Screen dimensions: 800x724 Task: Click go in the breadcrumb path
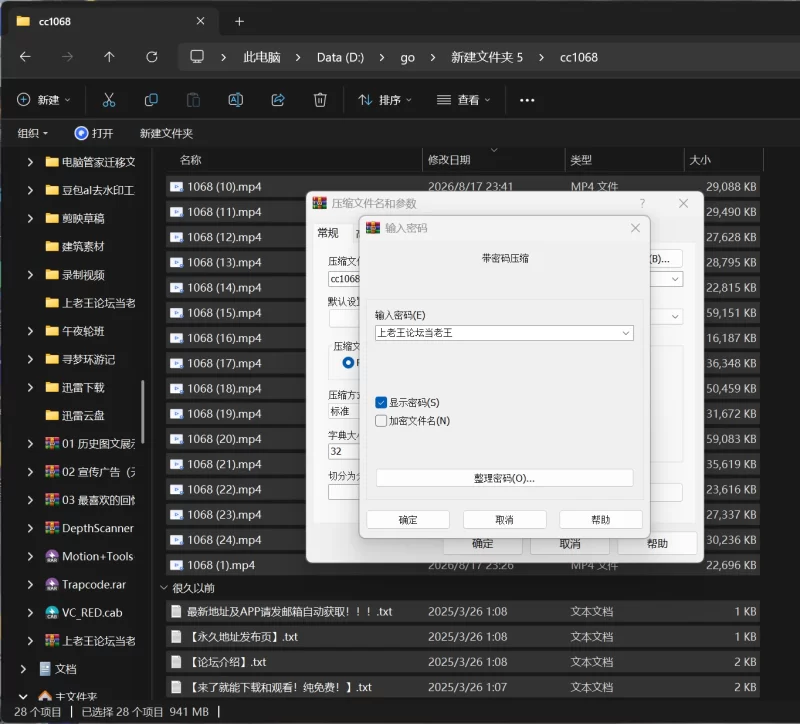click(407, 57)
